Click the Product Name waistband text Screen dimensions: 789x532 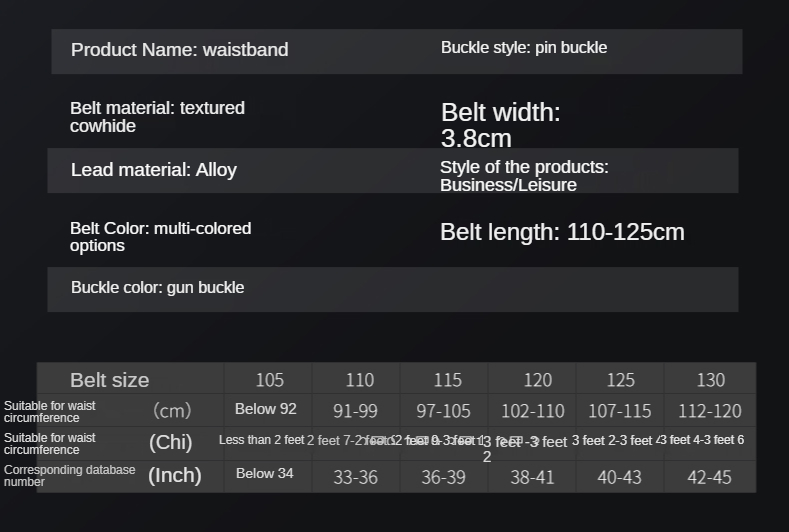coord(179,50)
